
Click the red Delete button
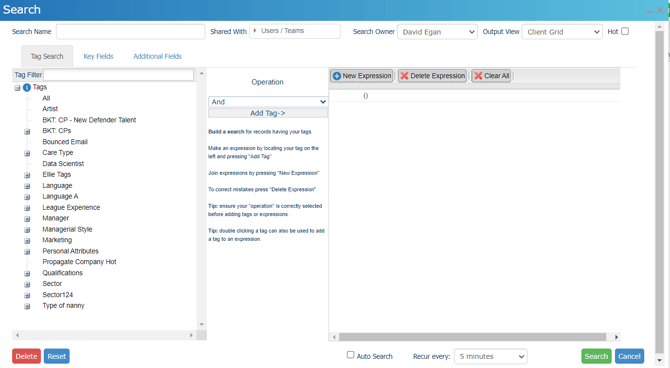(26, 356)
